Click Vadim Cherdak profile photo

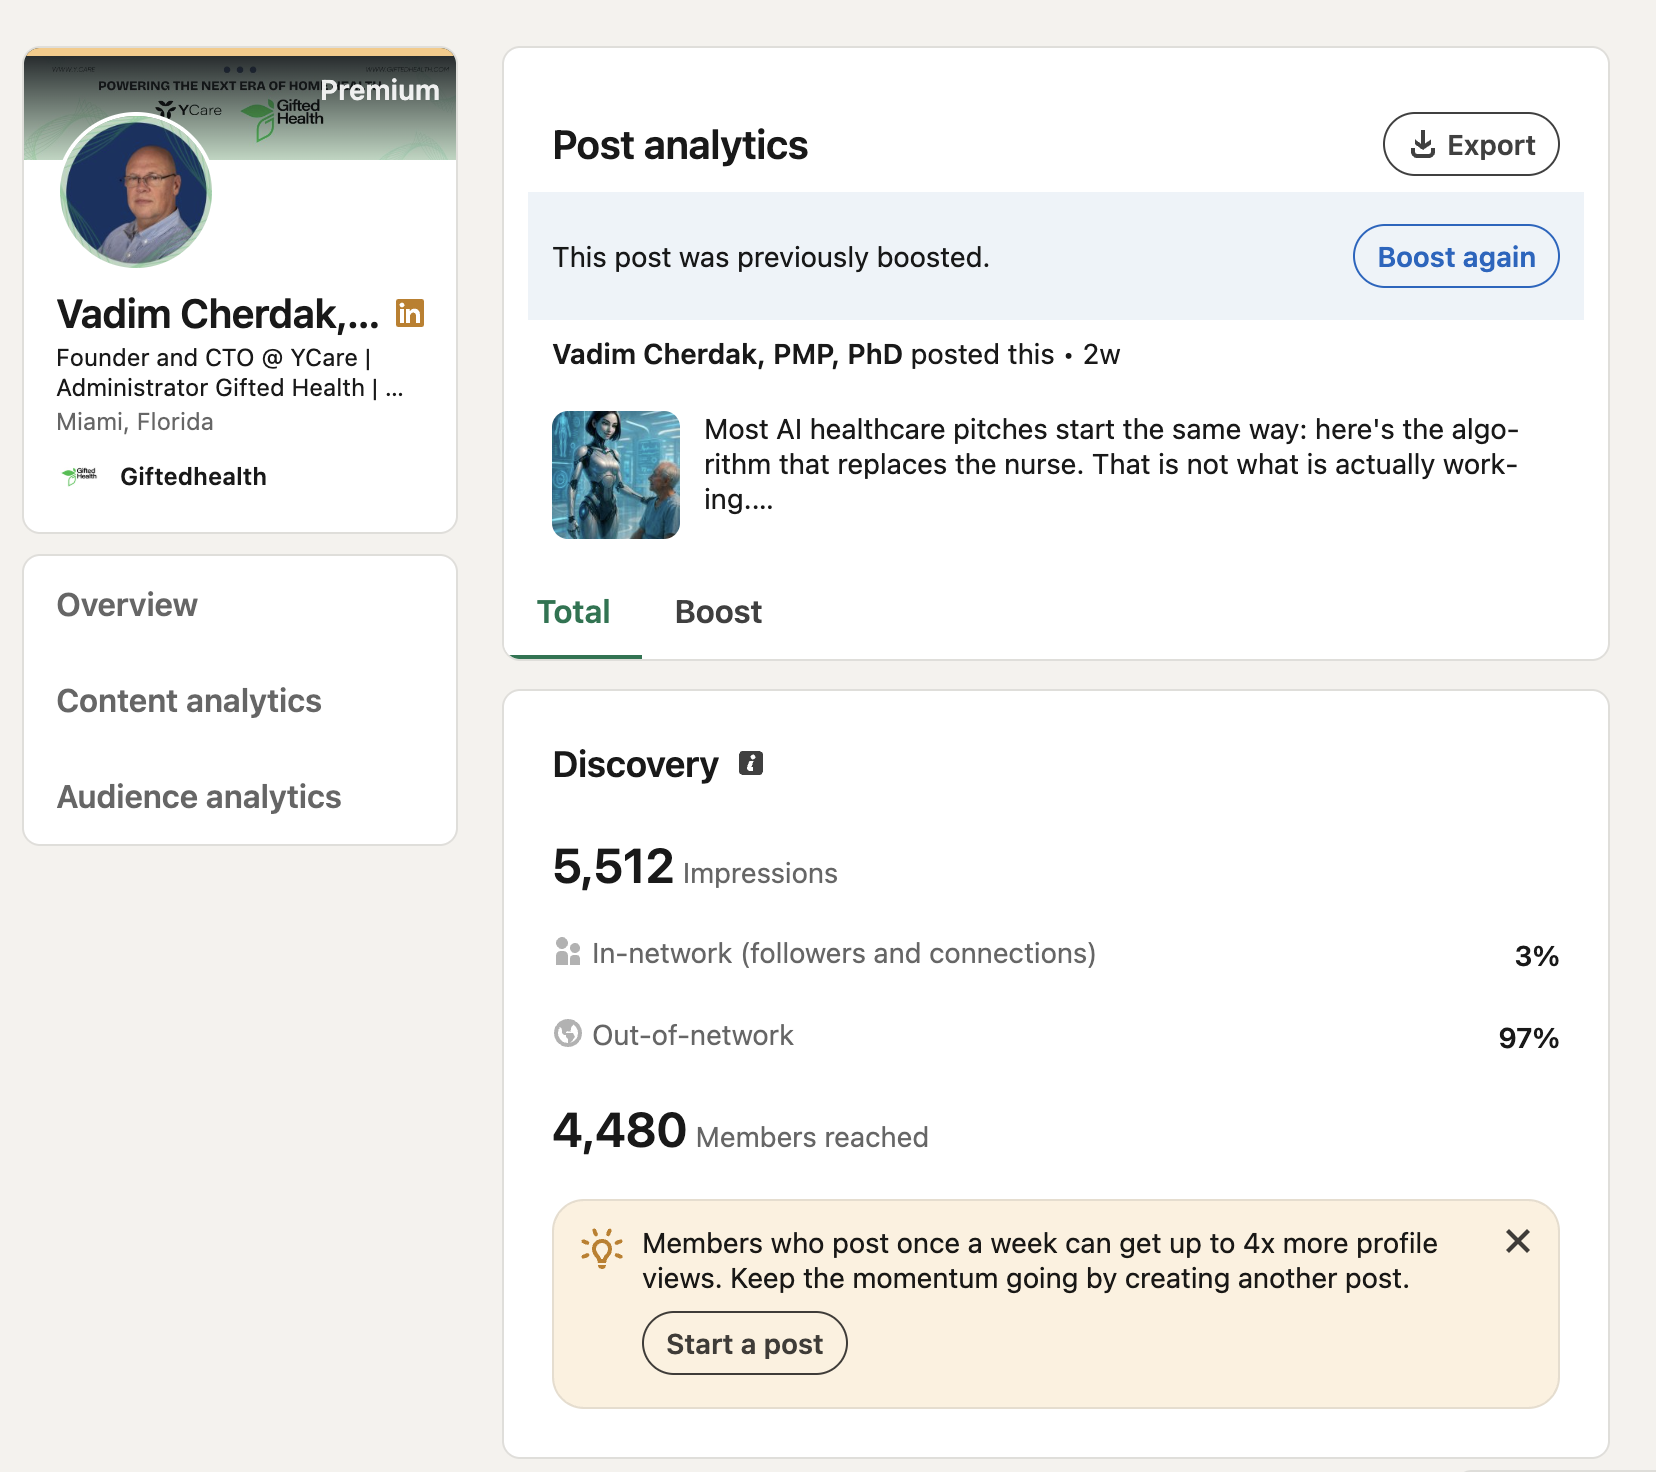coord(136,190)
